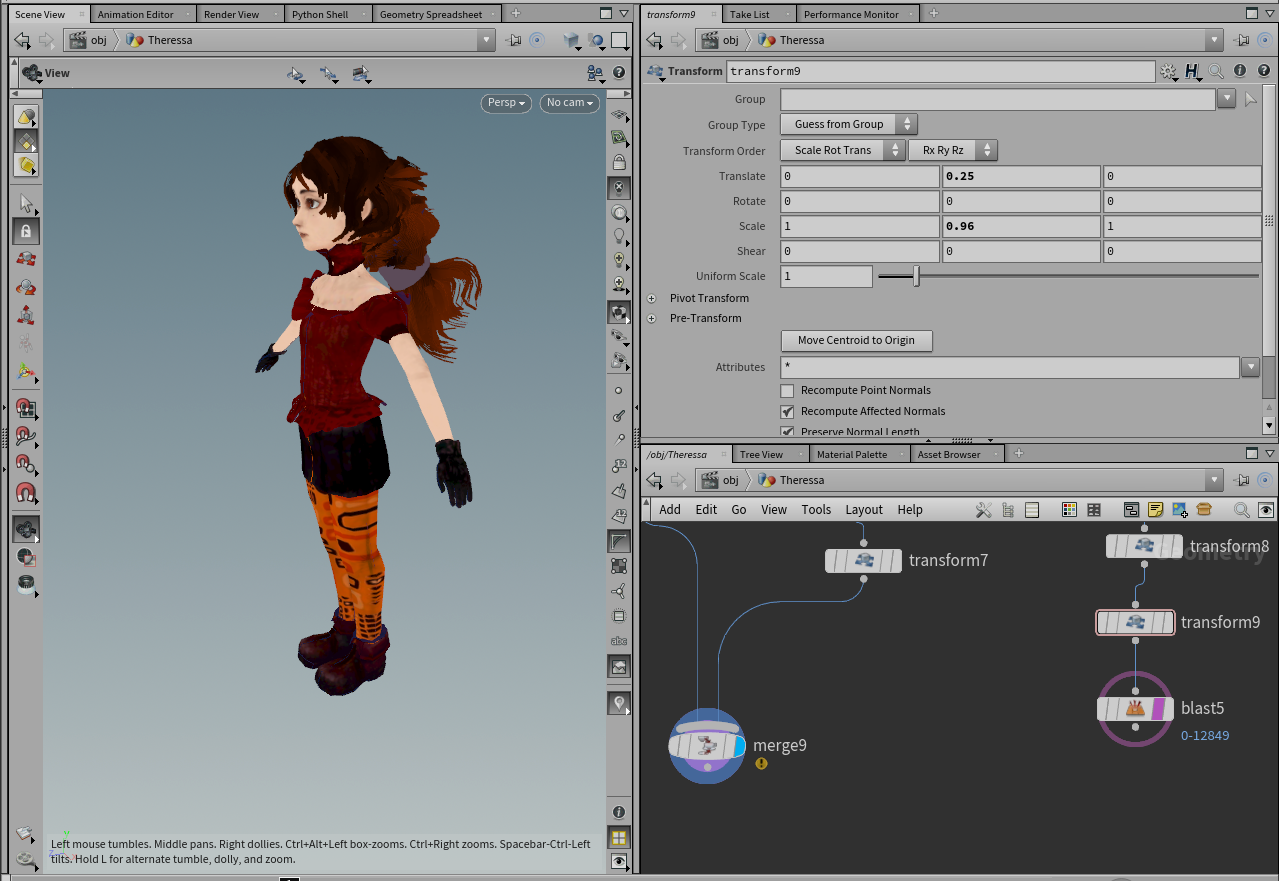
Task: Select the merge9 node
Action: 707,746
